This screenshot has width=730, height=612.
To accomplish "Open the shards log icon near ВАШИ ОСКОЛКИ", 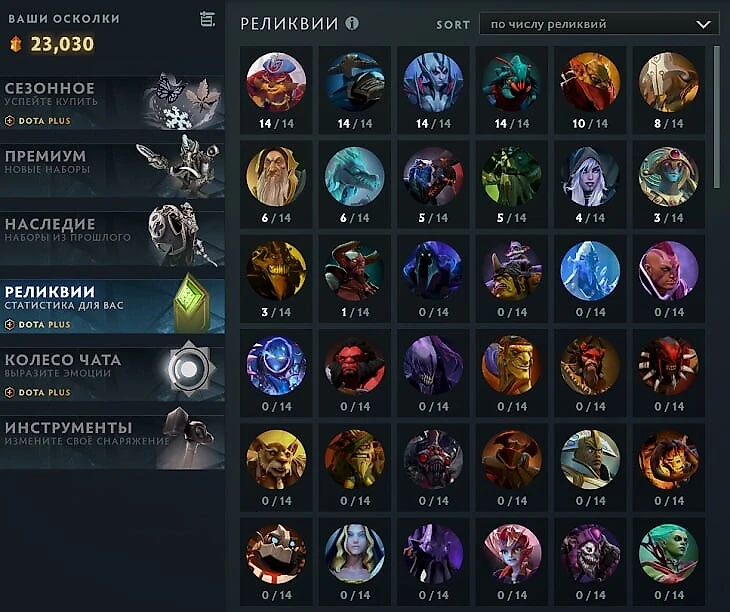I will (x=207, y=19).
